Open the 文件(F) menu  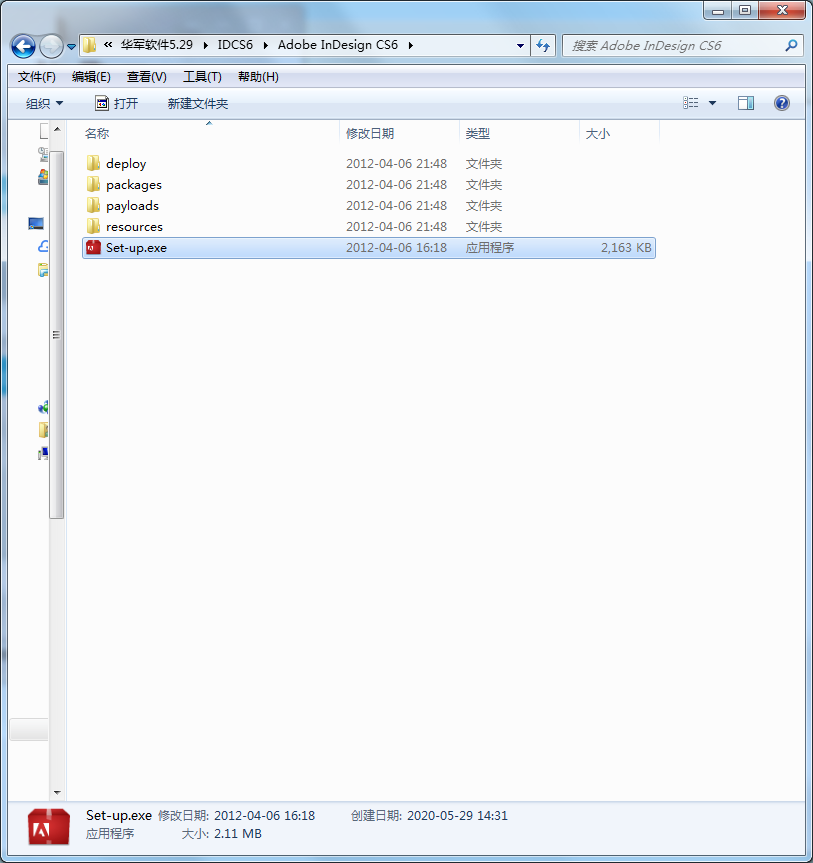coord(37,77)
